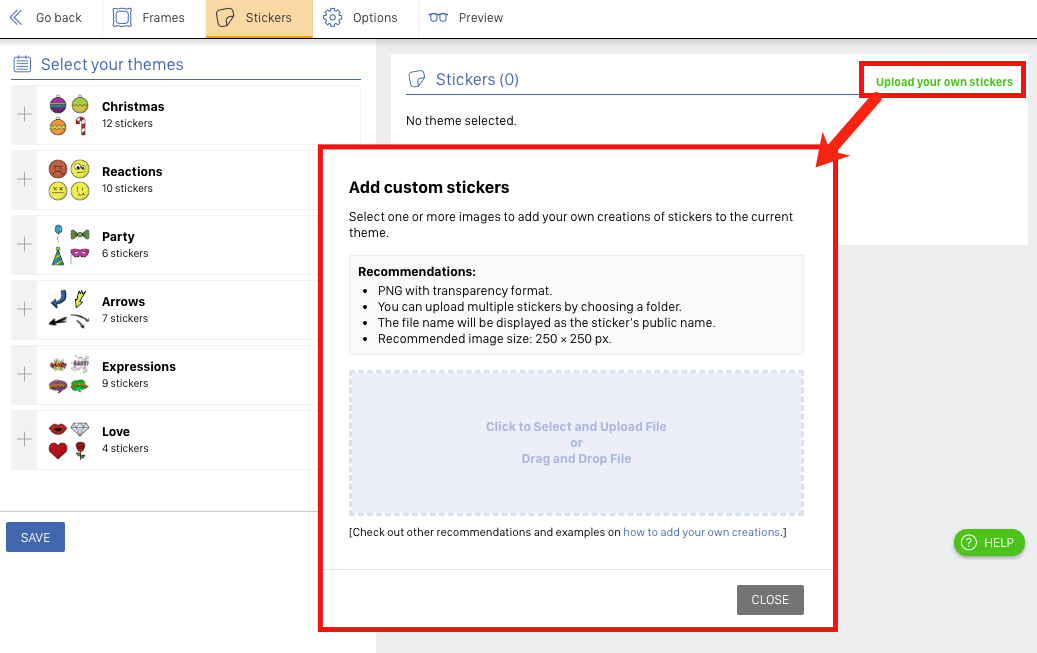Click the 'Stickers (0)' heading text

coord(477,79)
